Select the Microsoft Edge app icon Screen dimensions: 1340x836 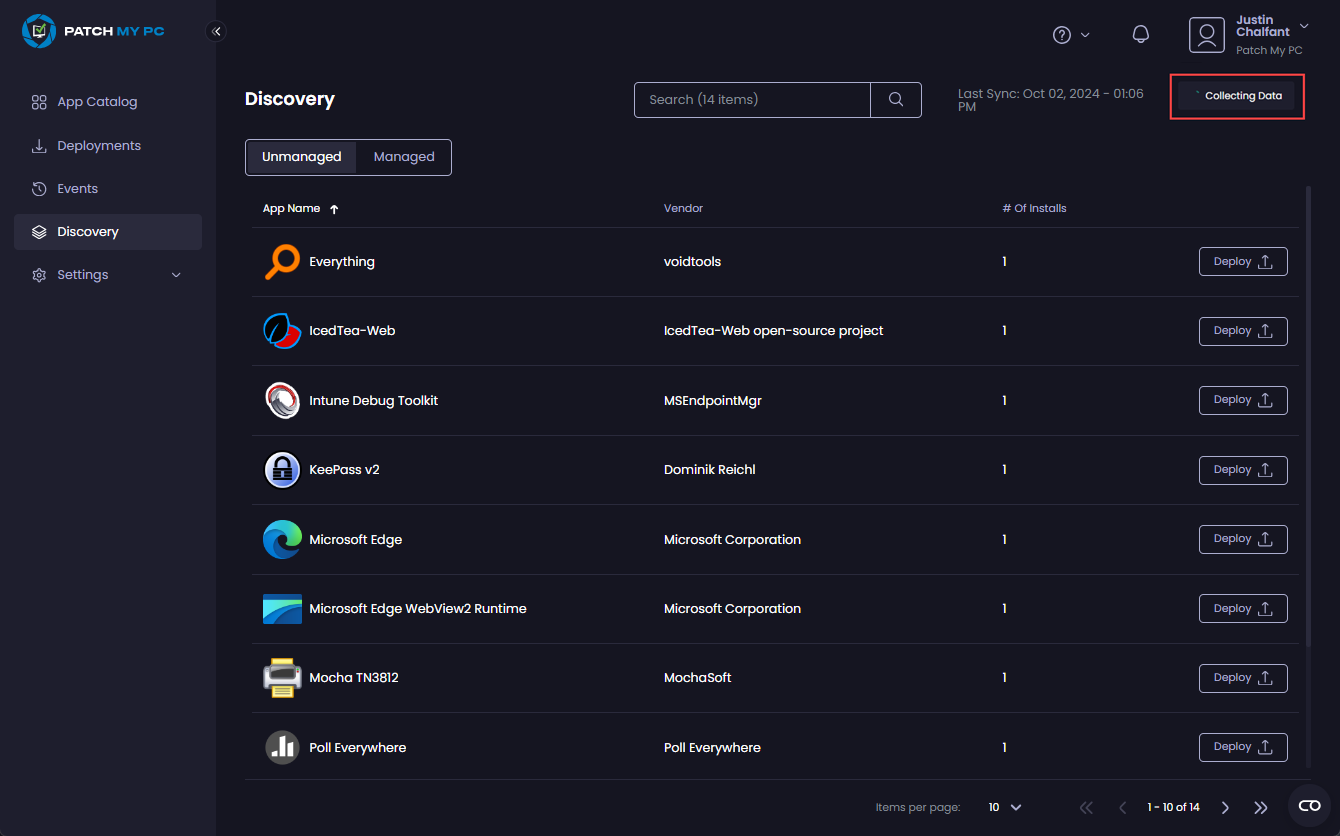tap(282, 539)
